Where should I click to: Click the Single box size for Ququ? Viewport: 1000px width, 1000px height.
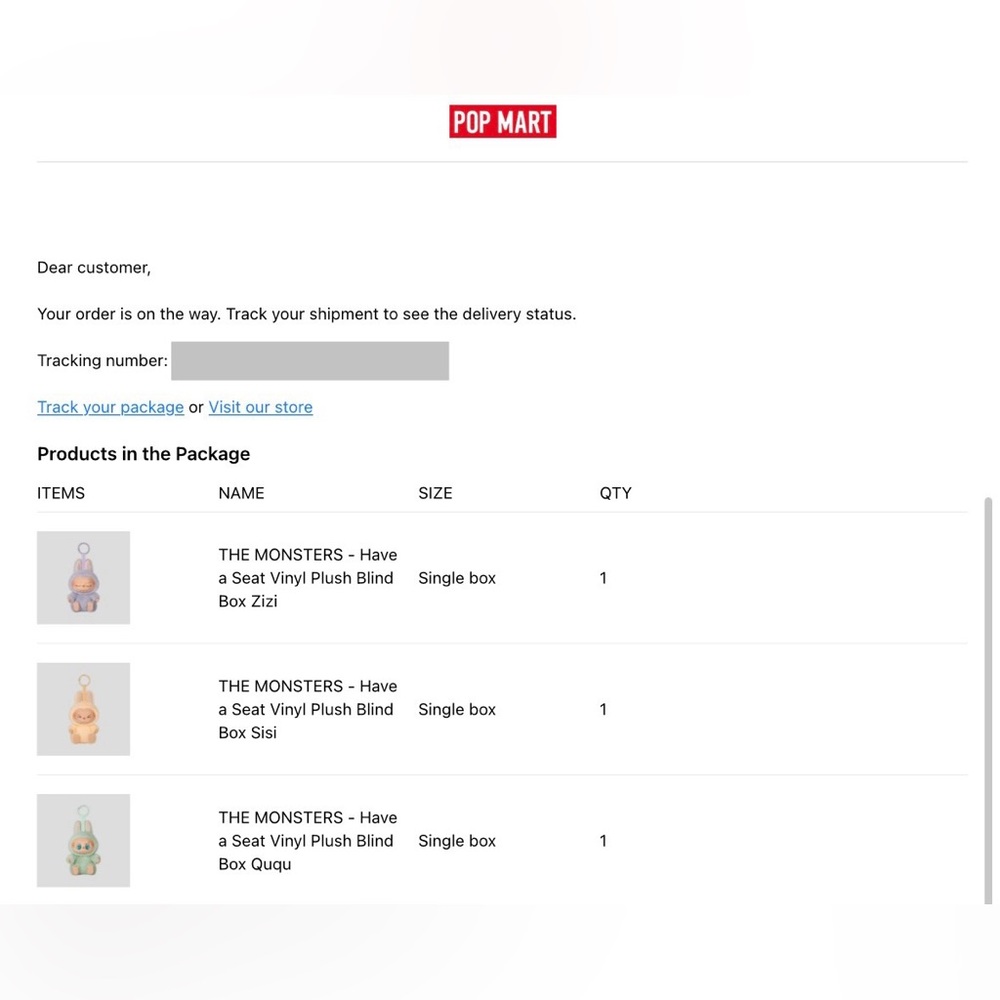(x=457, y=841)
